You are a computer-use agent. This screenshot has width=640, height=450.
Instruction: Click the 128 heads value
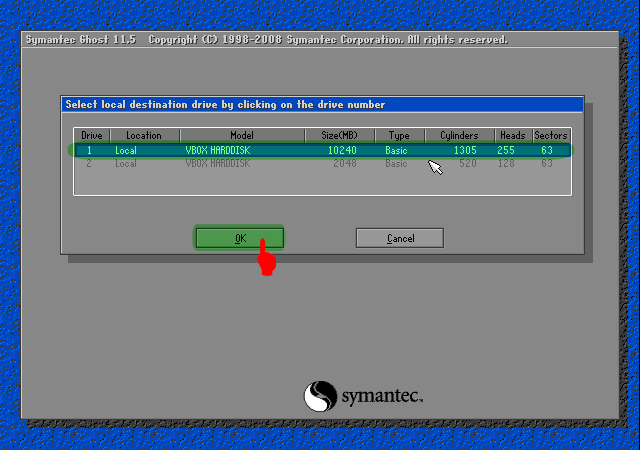click(x=506, y=164)
